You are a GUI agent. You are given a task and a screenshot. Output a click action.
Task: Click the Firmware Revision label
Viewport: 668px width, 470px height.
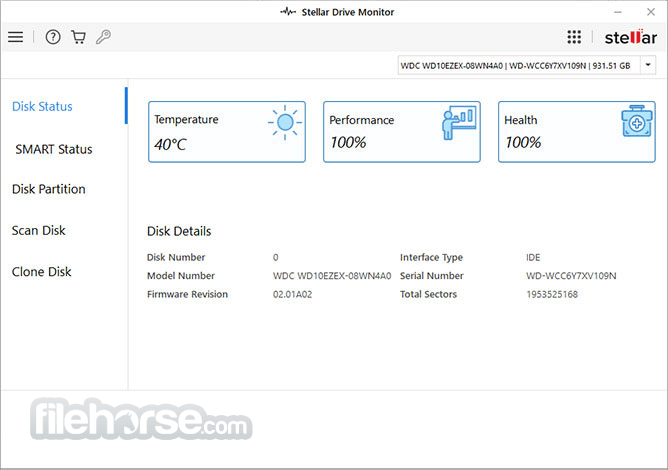(x=187, y=294)
